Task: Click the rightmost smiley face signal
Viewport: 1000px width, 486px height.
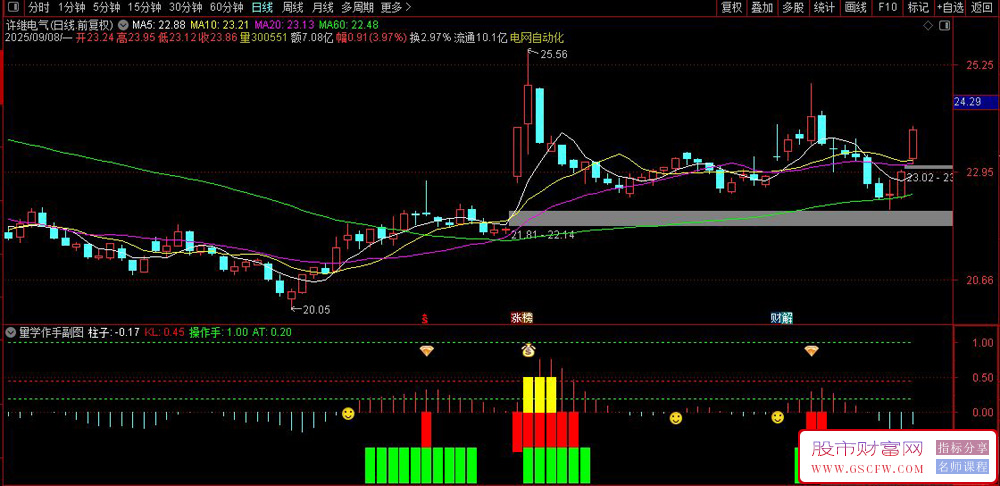Action: pyautogui.click(x=777, y=417)
